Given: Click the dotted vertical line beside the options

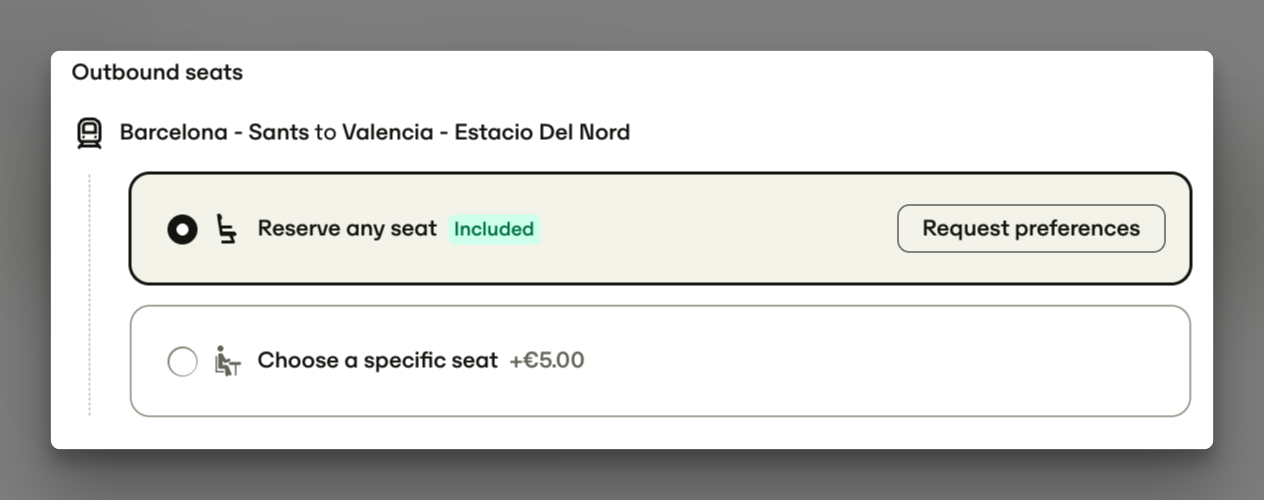Looking at the screenshot, I should point(89,295).
